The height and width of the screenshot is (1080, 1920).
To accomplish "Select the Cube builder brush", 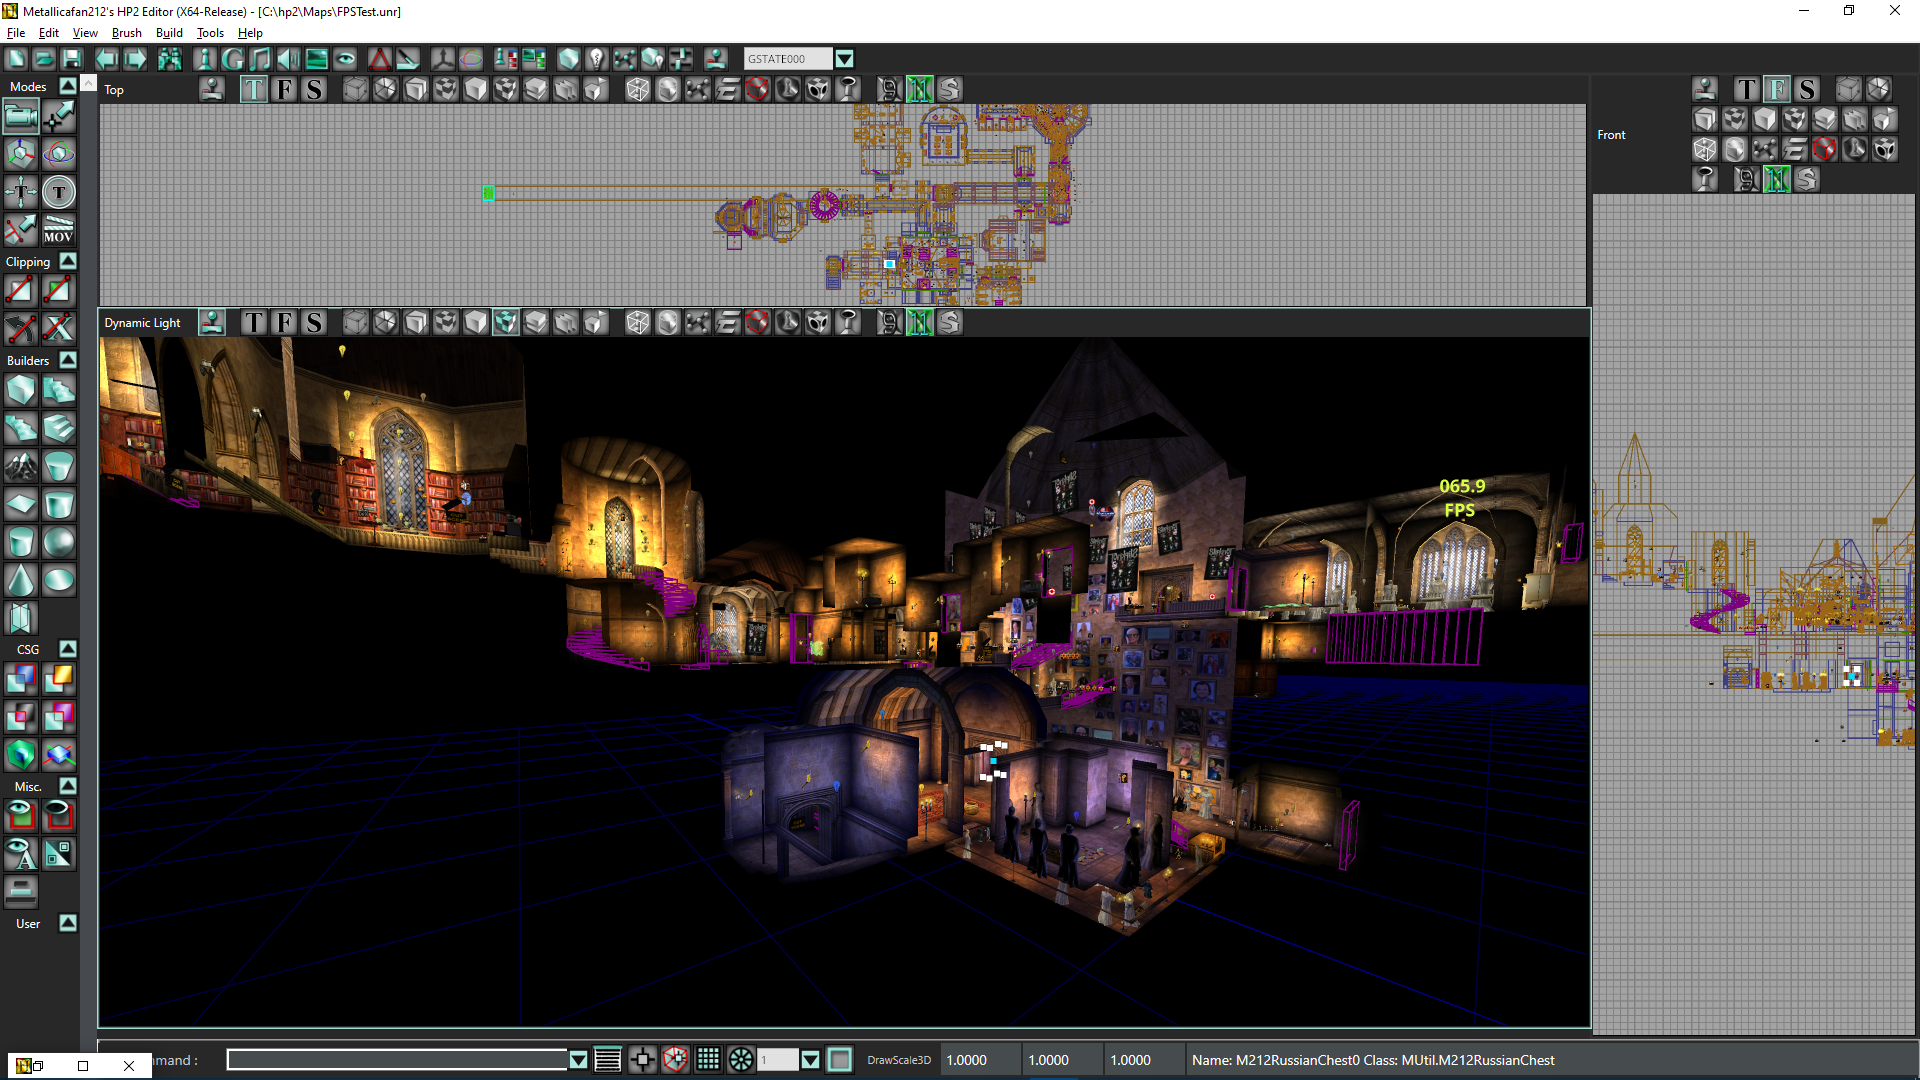I will (20, 390).
